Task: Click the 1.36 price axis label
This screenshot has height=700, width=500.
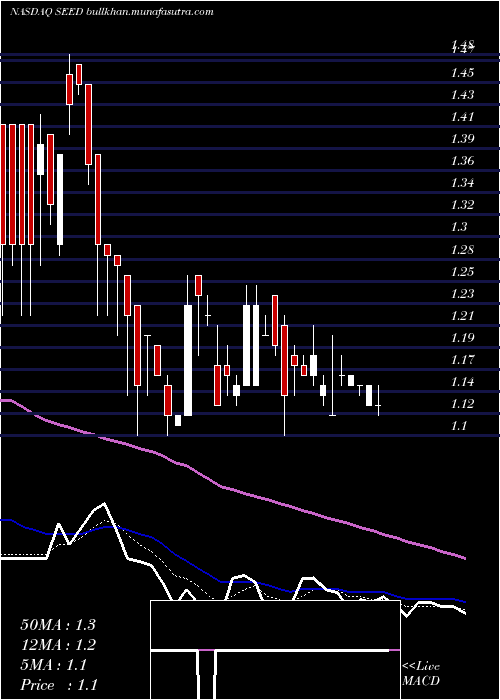Action: [462, 161]
